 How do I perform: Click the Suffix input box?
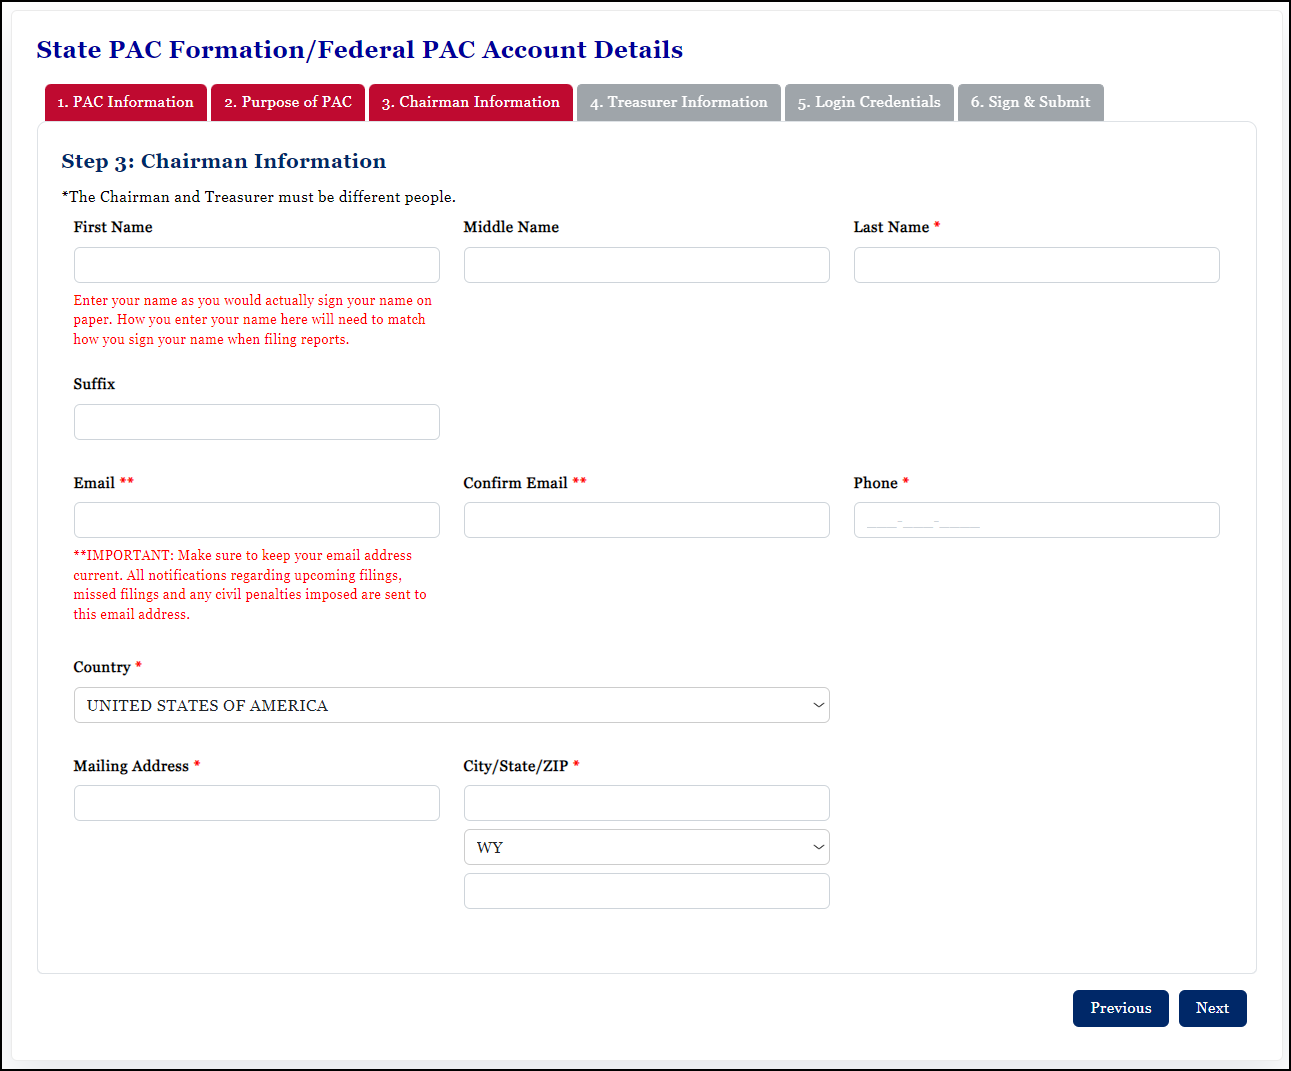pyautogui.click(x=256, y=421)
